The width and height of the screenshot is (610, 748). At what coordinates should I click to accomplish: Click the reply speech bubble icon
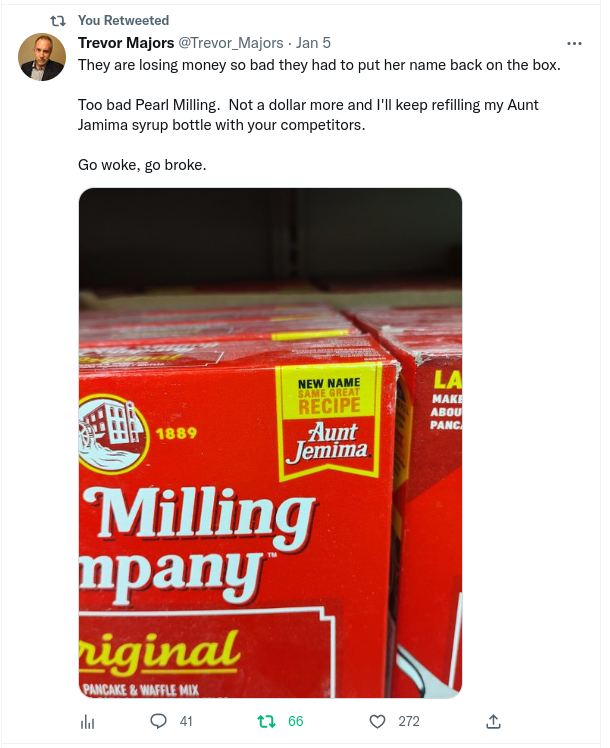point(158,721)
